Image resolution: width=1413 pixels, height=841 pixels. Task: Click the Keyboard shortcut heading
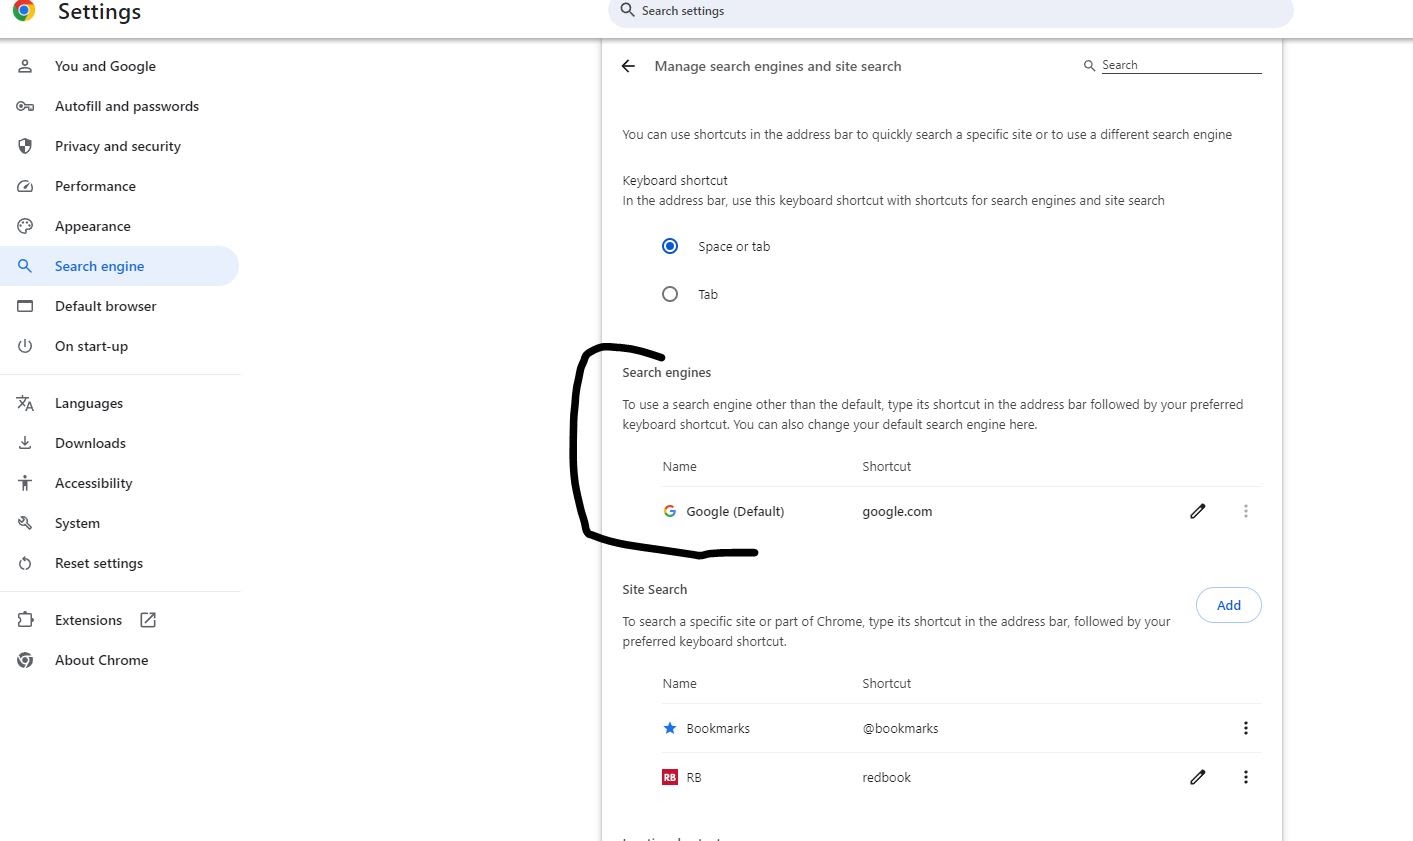675,180
